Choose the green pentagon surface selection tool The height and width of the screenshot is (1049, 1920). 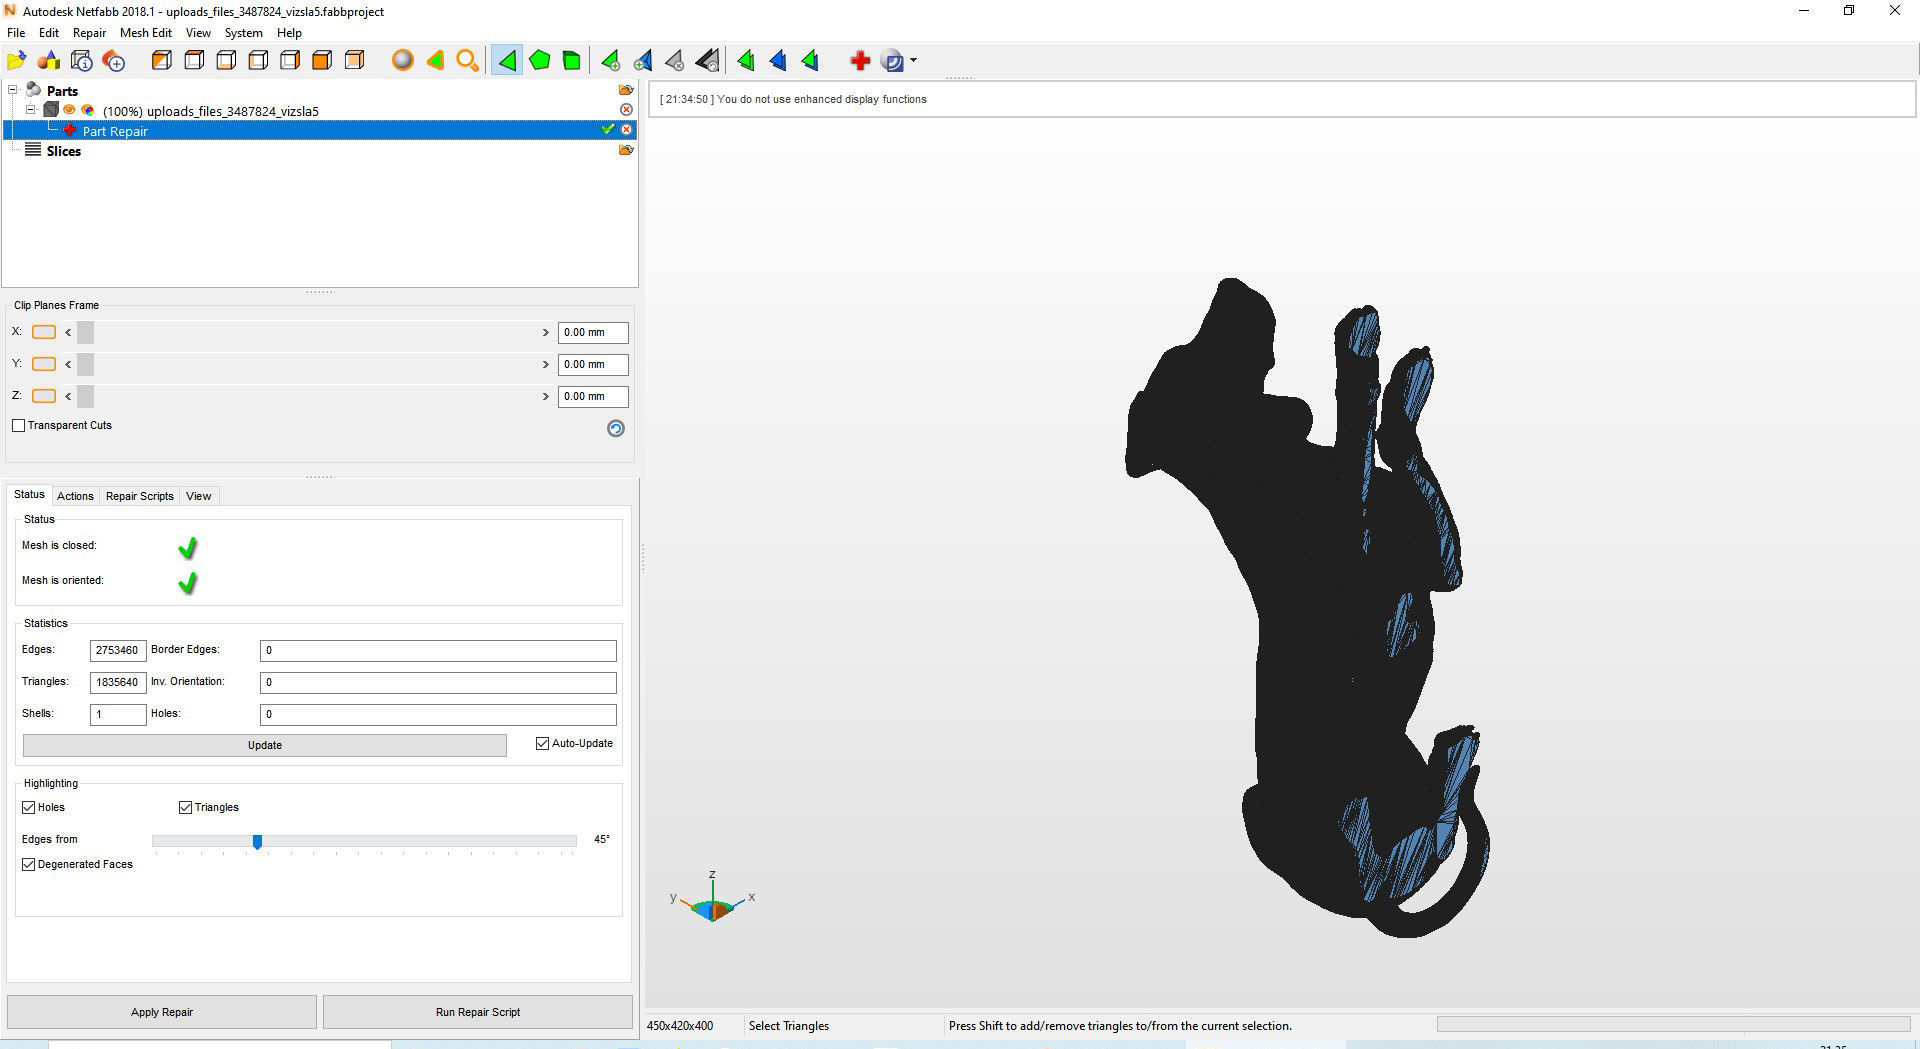[539, 61]
